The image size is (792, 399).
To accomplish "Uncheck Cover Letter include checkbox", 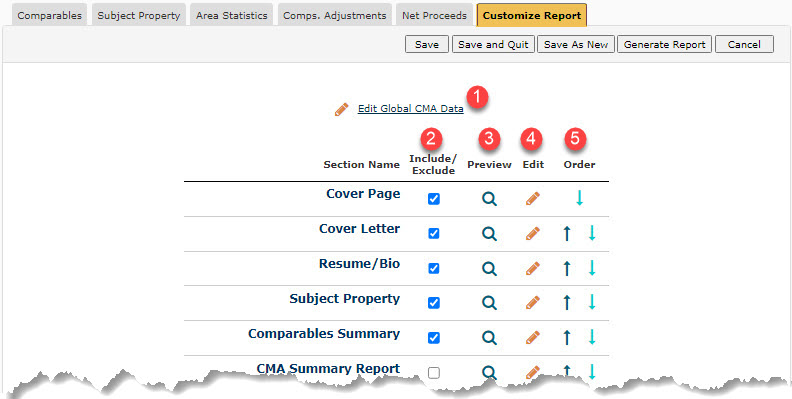I will [x=433, y=234].
